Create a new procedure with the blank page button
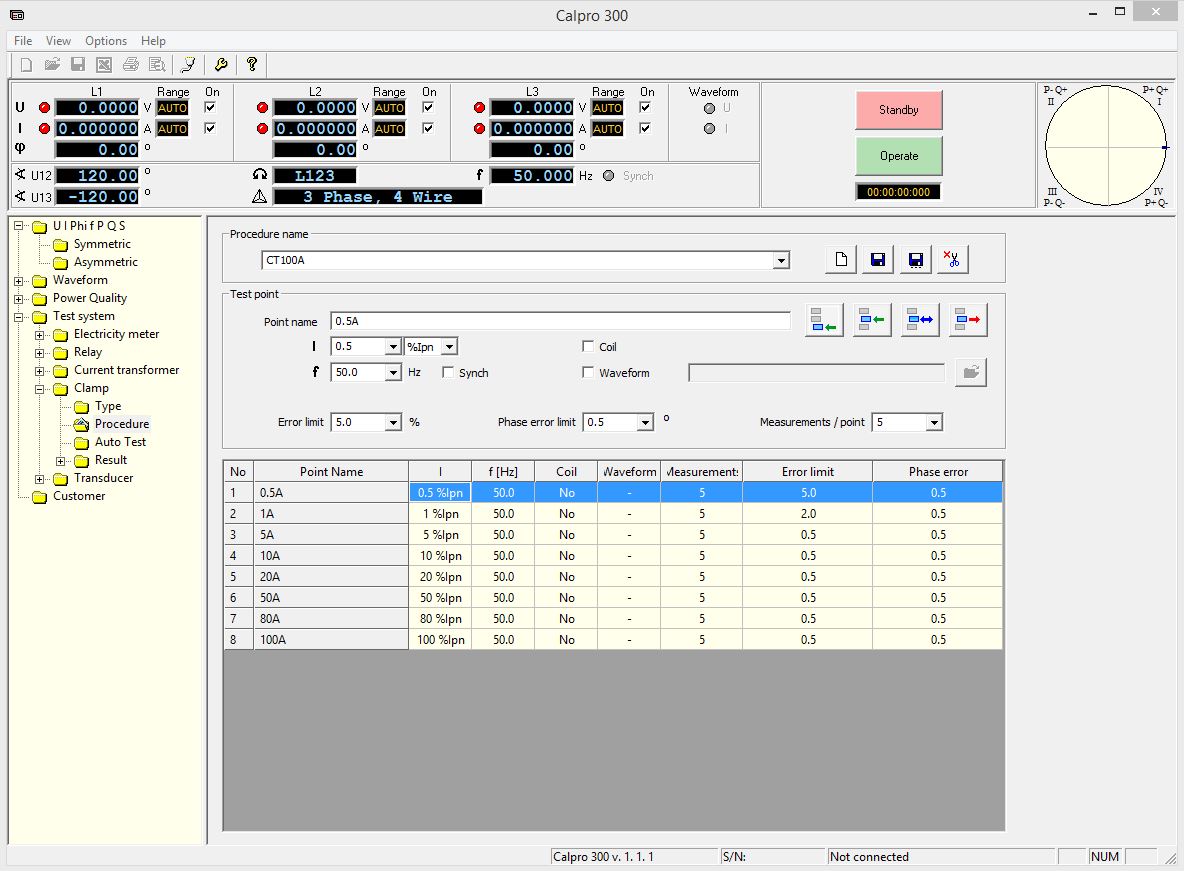 [x=840, y=260]
